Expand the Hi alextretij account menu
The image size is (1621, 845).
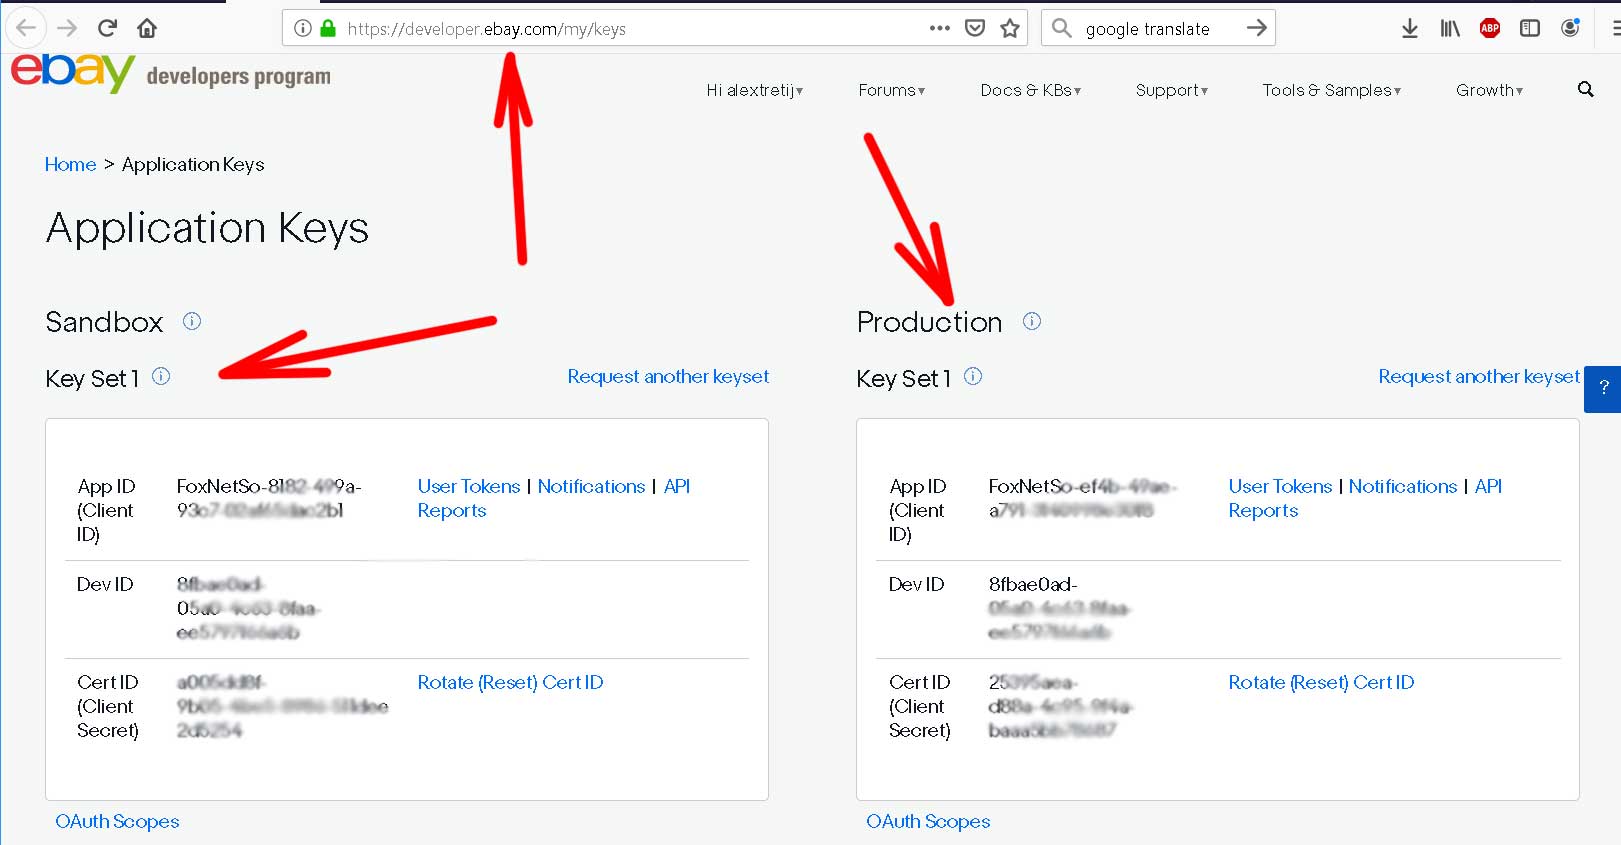(755, 90)
